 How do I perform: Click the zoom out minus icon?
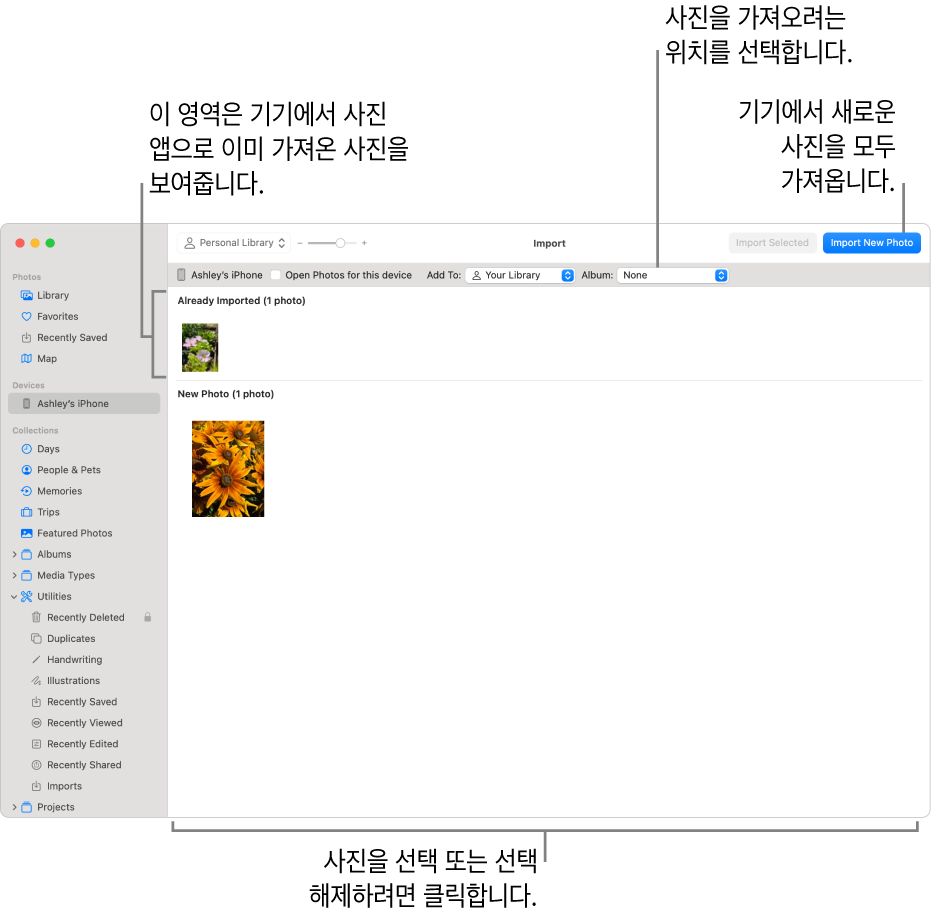300,244
